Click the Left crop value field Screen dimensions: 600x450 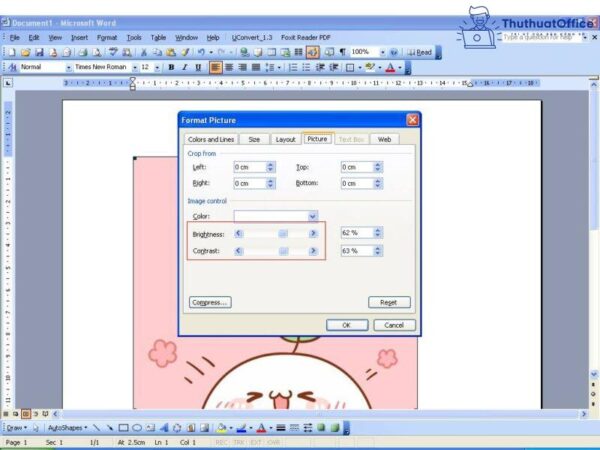[249, 167]
